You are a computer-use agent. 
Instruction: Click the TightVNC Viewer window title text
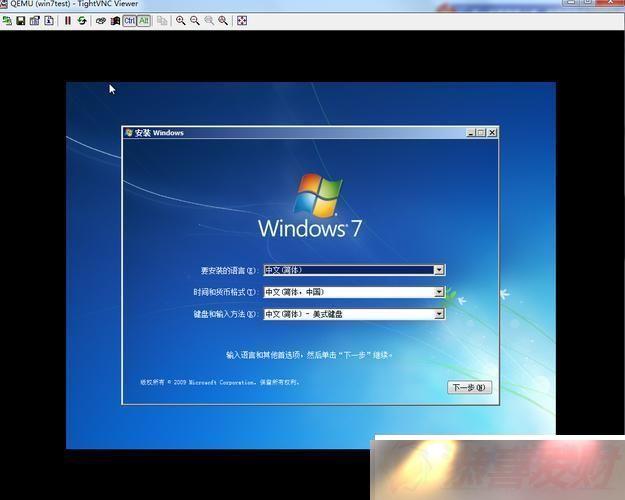coord(74,4)
